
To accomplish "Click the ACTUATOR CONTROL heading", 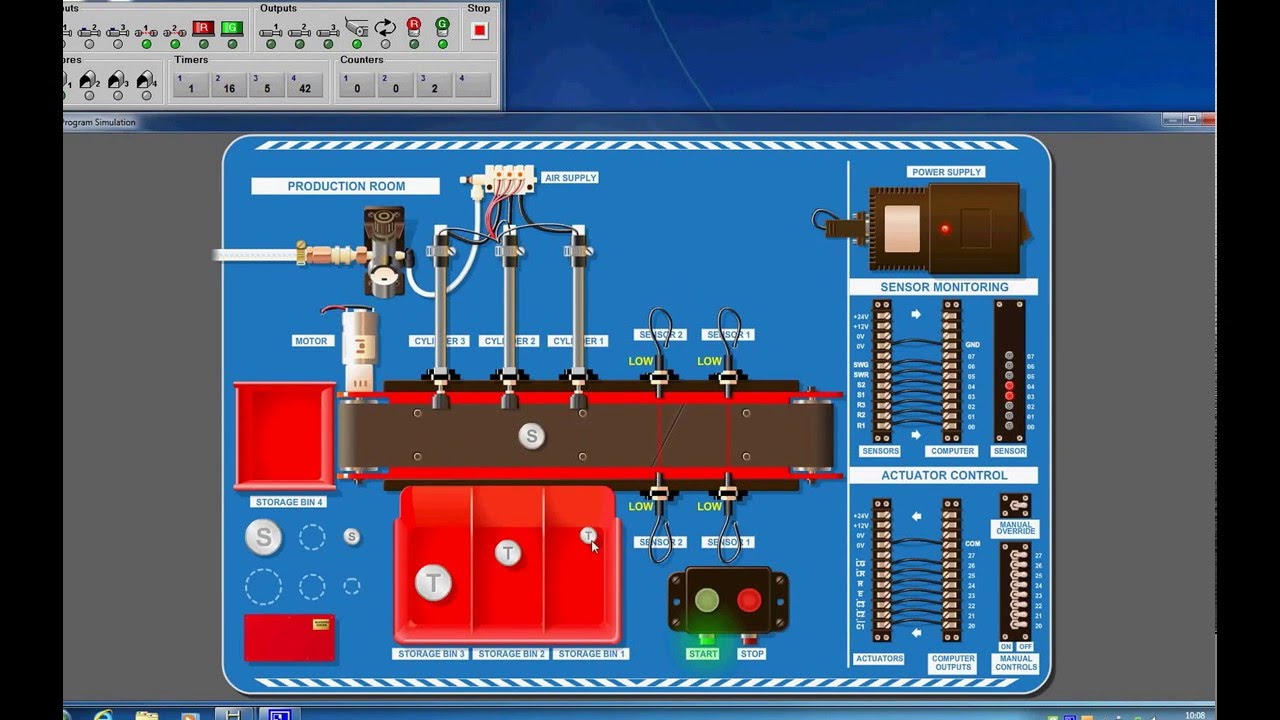I will click(x=944, y=475).
